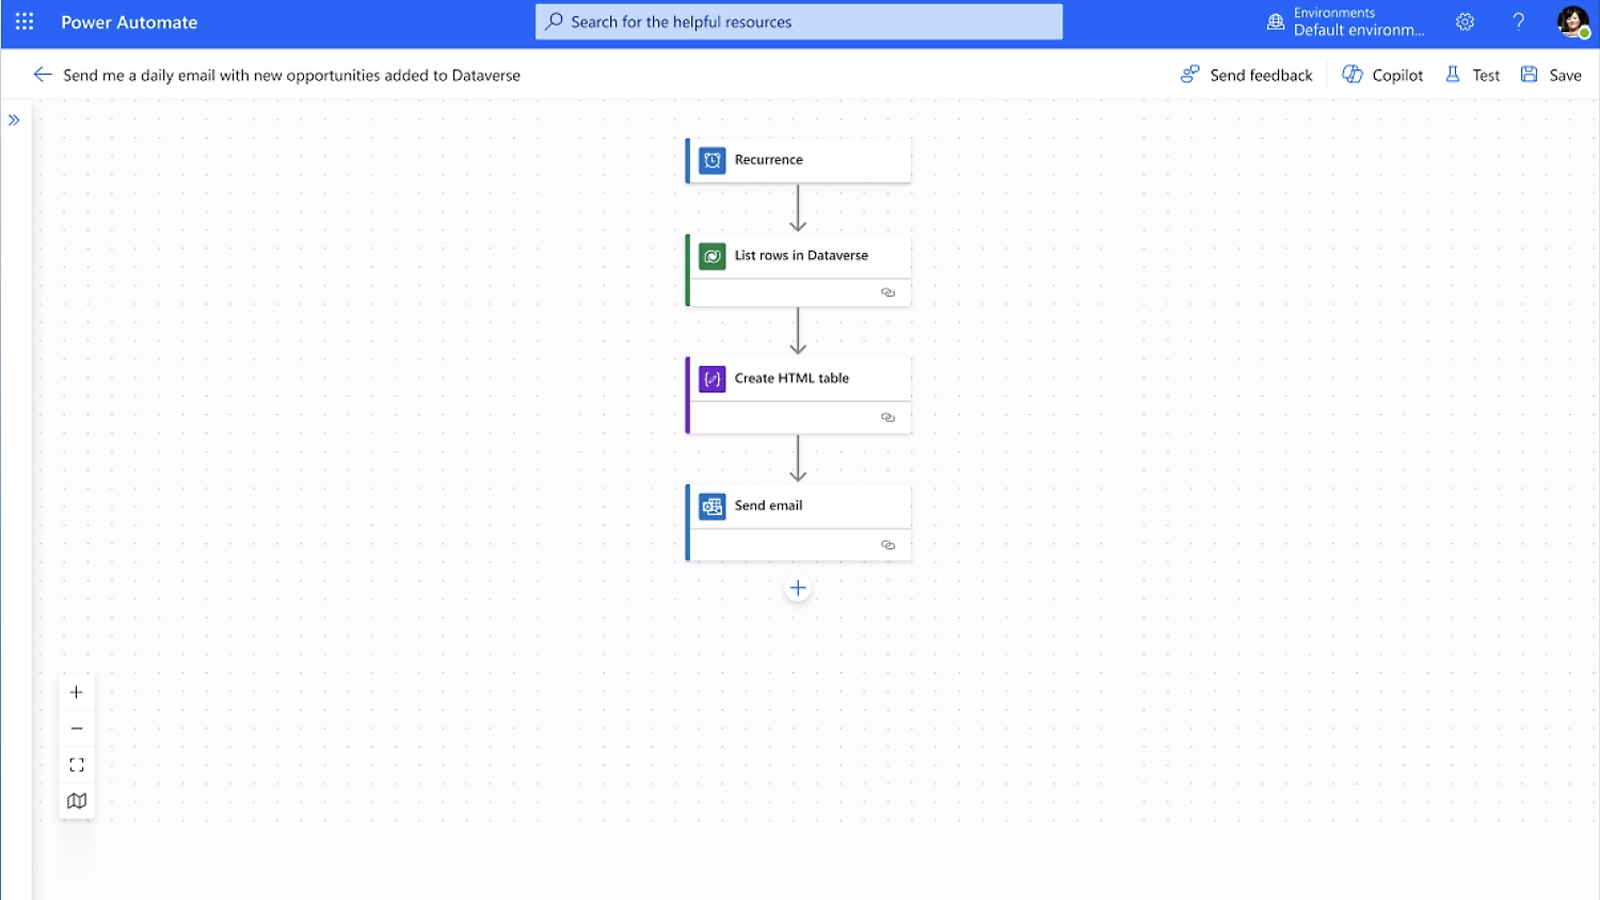Click in the search resources box

[x=798, y=22]
